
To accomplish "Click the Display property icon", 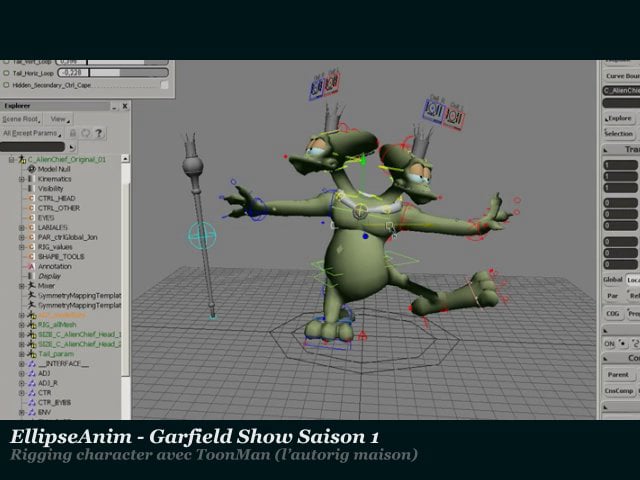I will [x=30, y=276].
